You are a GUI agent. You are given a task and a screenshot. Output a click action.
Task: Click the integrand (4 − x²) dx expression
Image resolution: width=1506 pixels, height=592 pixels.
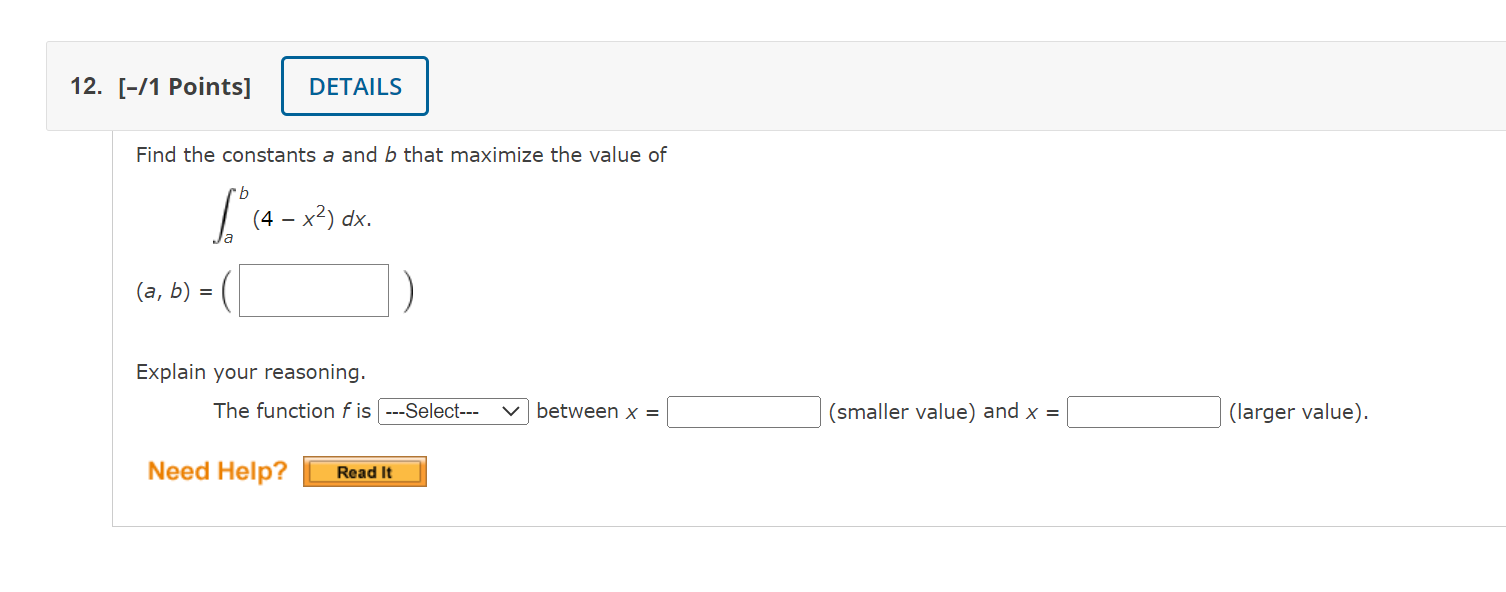[312, 219]
